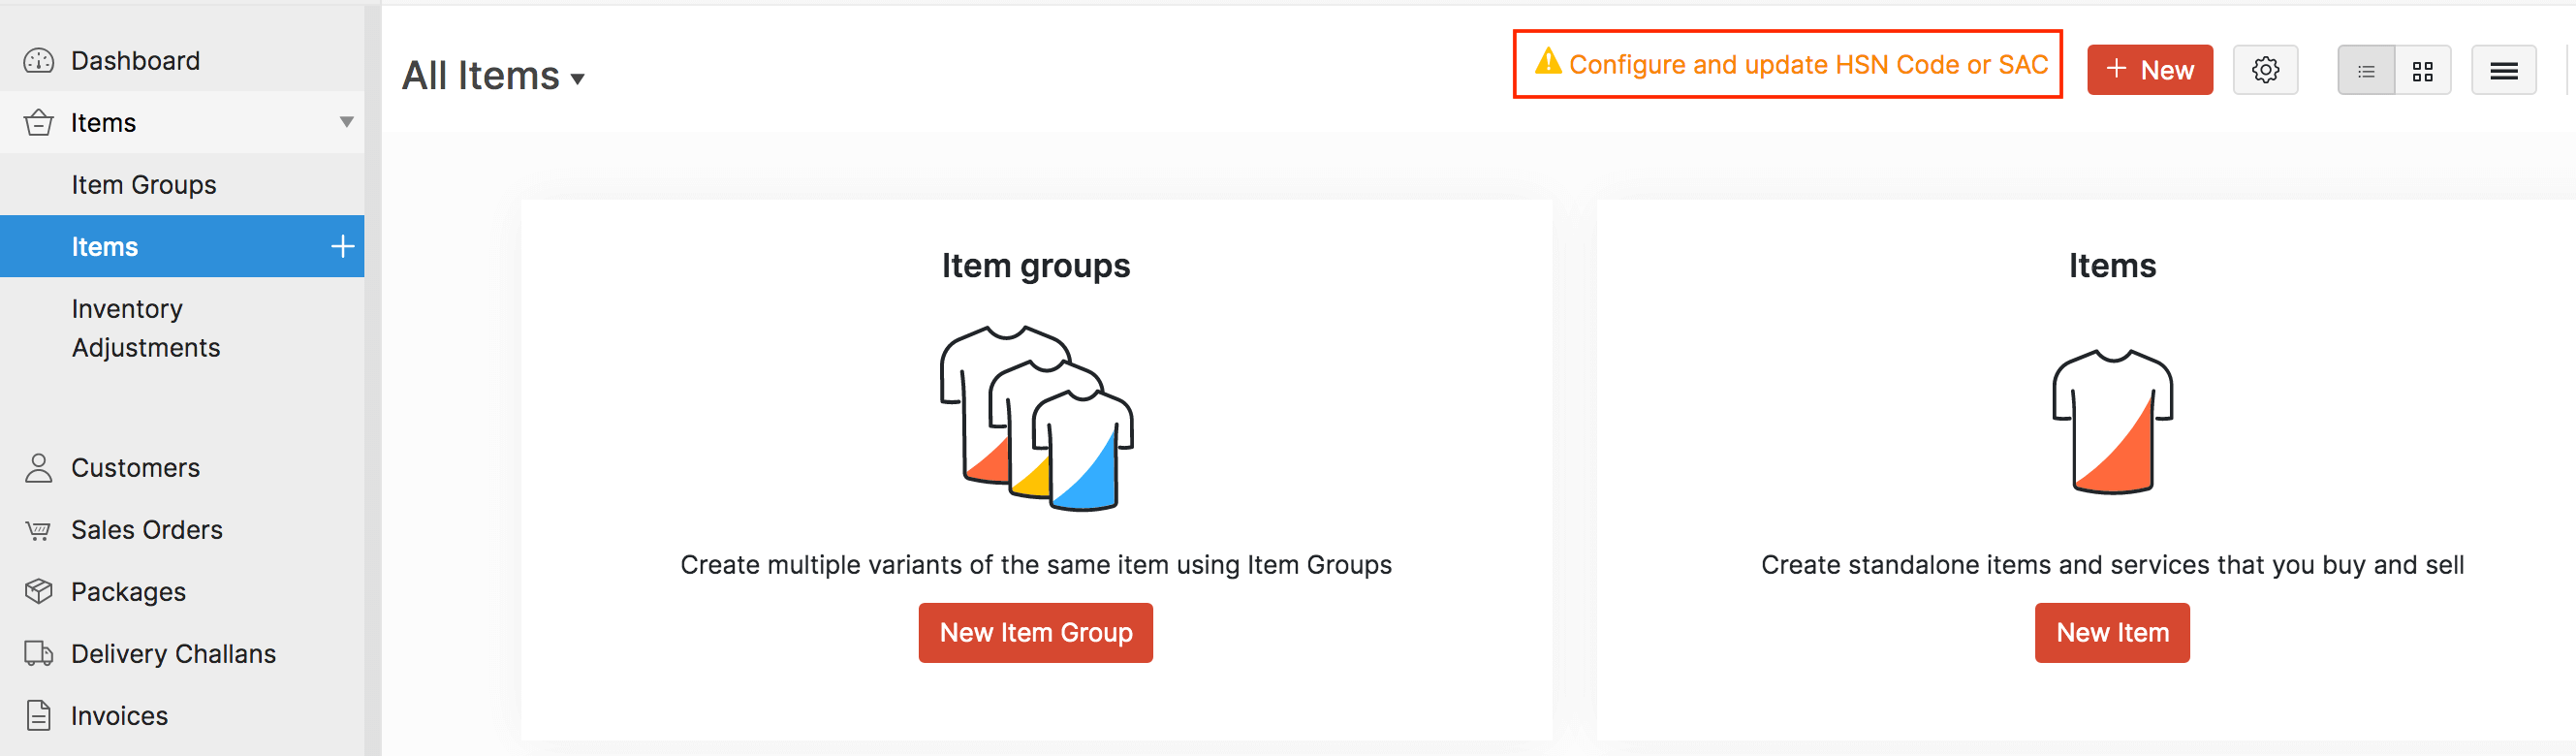Select the Dashboard icon in sidebar

tap(38, 60)
